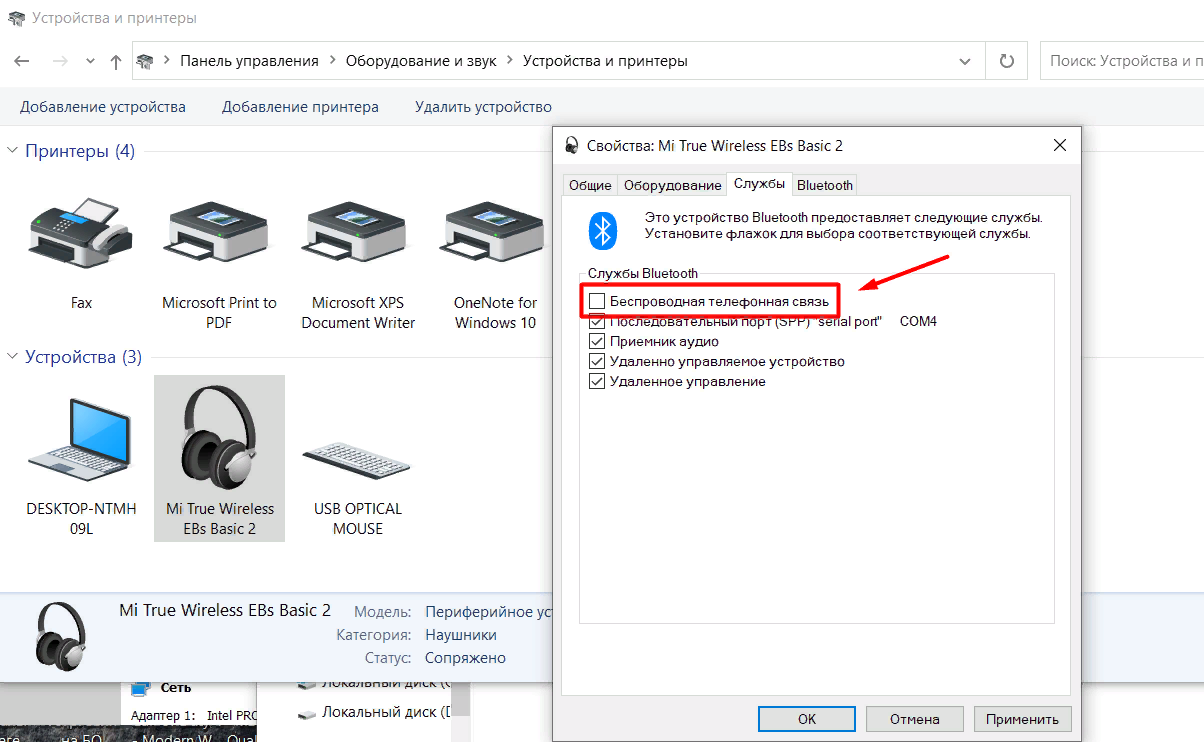Collapse the Принтеры (4) group

tap(13, 151)
